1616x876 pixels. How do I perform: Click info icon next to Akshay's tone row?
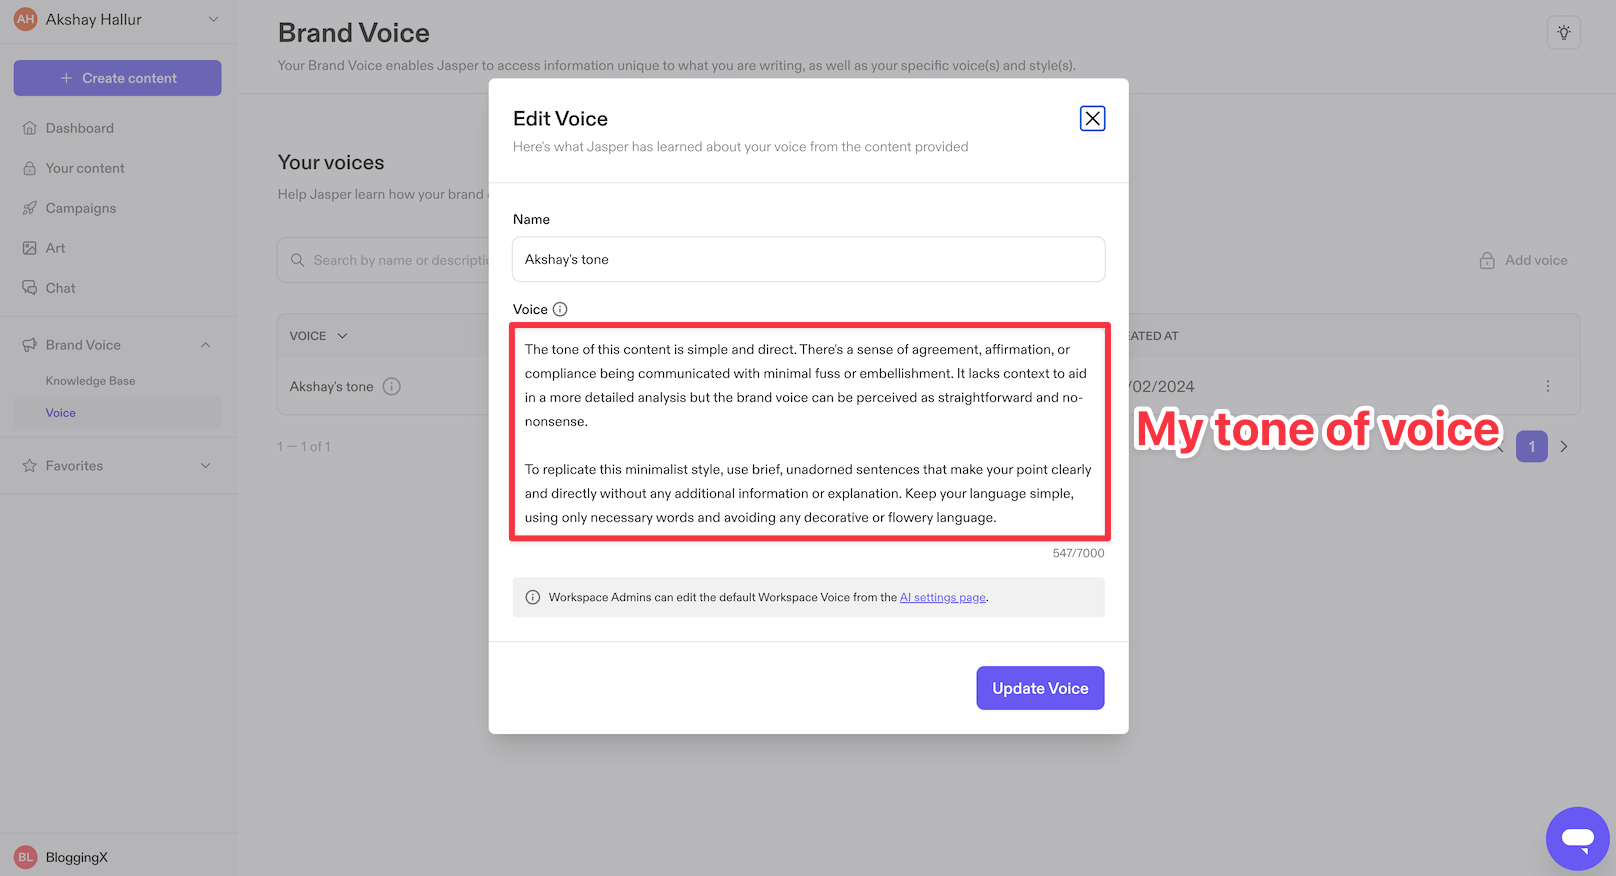392,386
